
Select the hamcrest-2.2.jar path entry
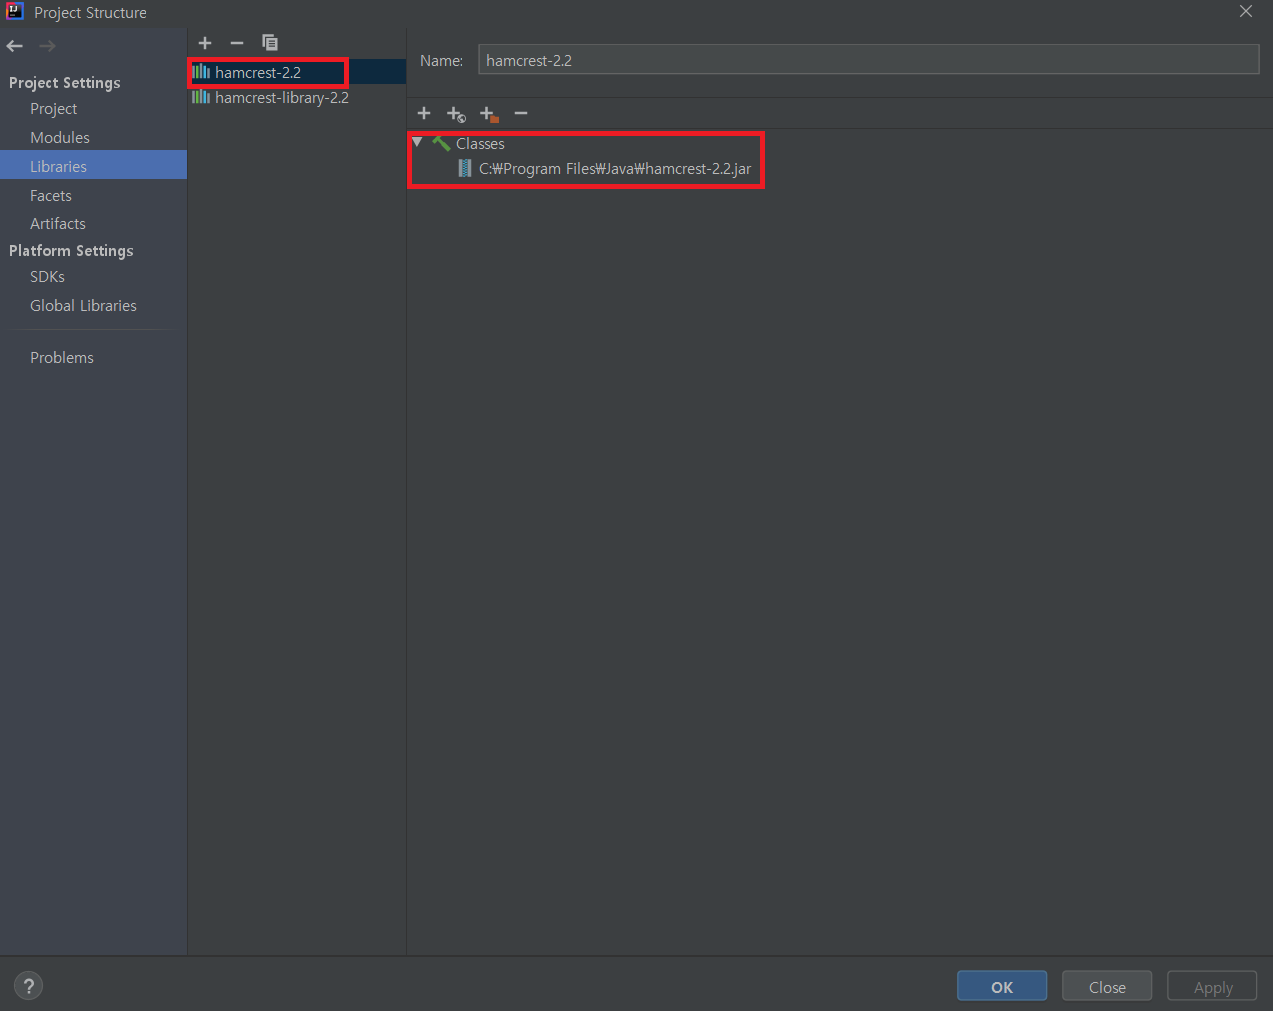615,169
